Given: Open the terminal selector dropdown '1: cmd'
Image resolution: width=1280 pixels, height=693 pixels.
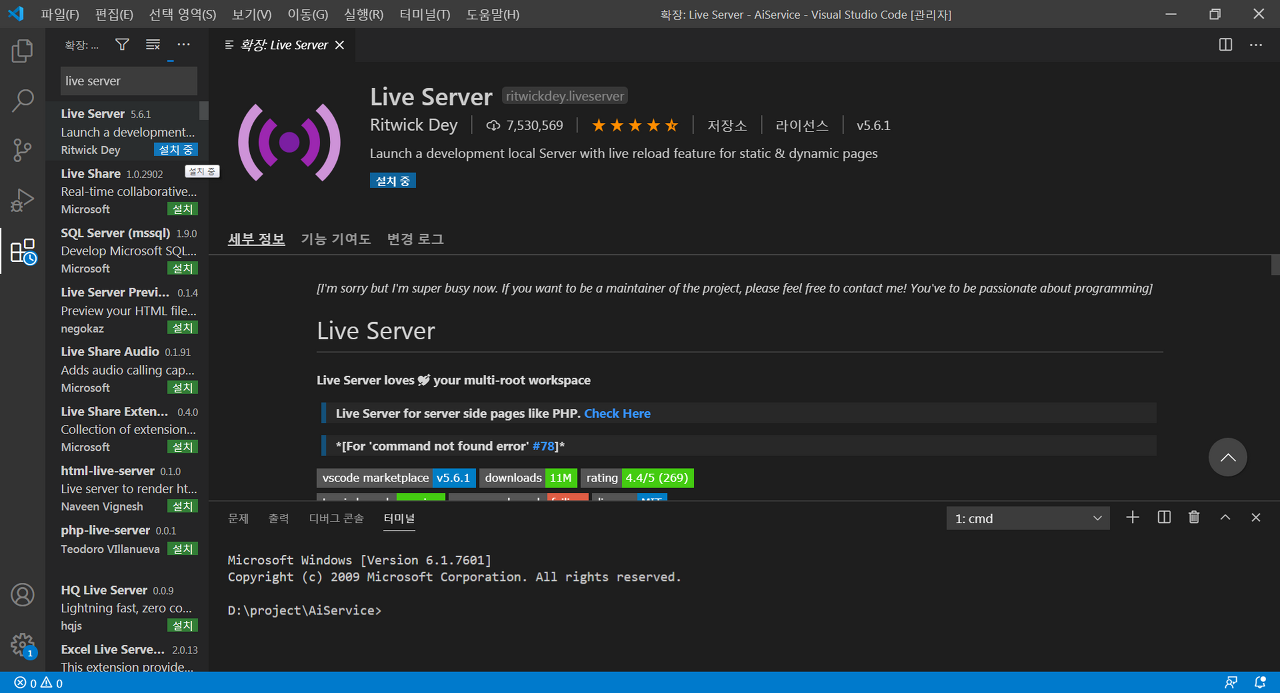Looking at the screenshot, I should point(1028,518).
